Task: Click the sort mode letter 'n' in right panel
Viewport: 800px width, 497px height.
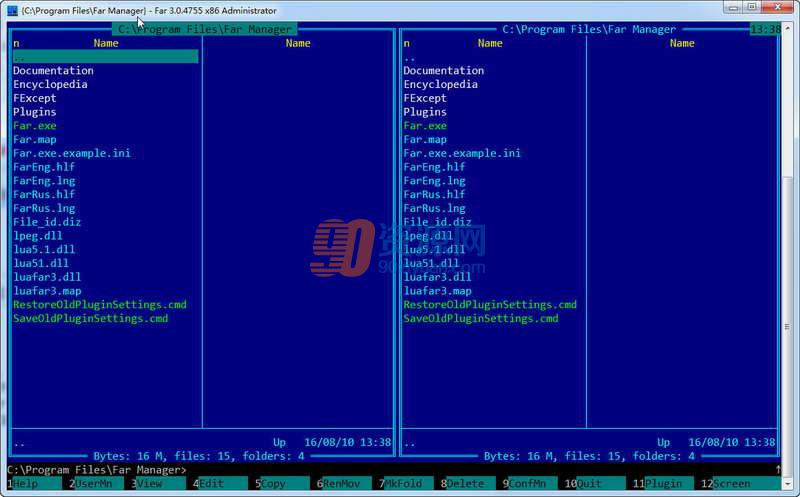Action: click(x=407, y=43)
